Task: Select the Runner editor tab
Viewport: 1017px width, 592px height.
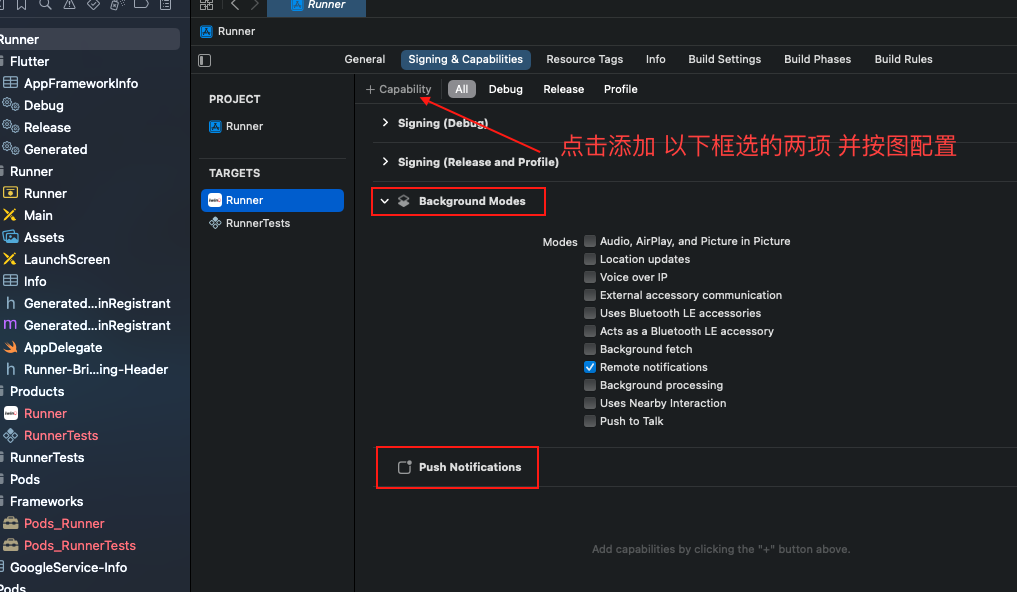Action: (x=317, y=6)
